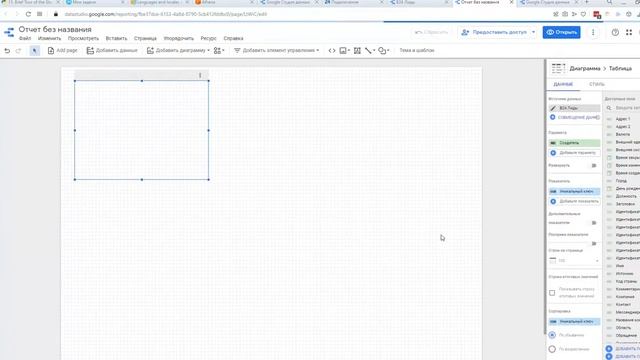
Task: Click the report title Отчет без названия
Action: 55,29
